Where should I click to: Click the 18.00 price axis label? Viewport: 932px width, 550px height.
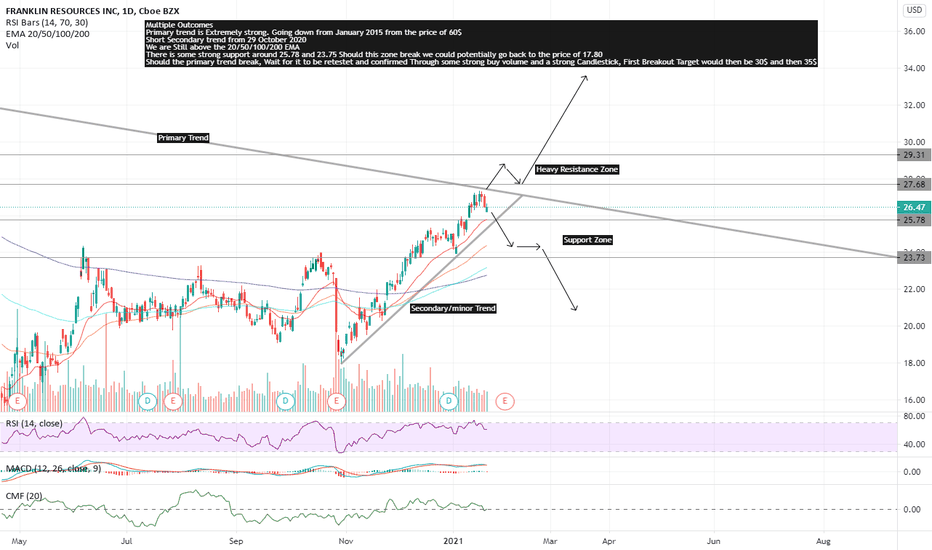point(914,363)
